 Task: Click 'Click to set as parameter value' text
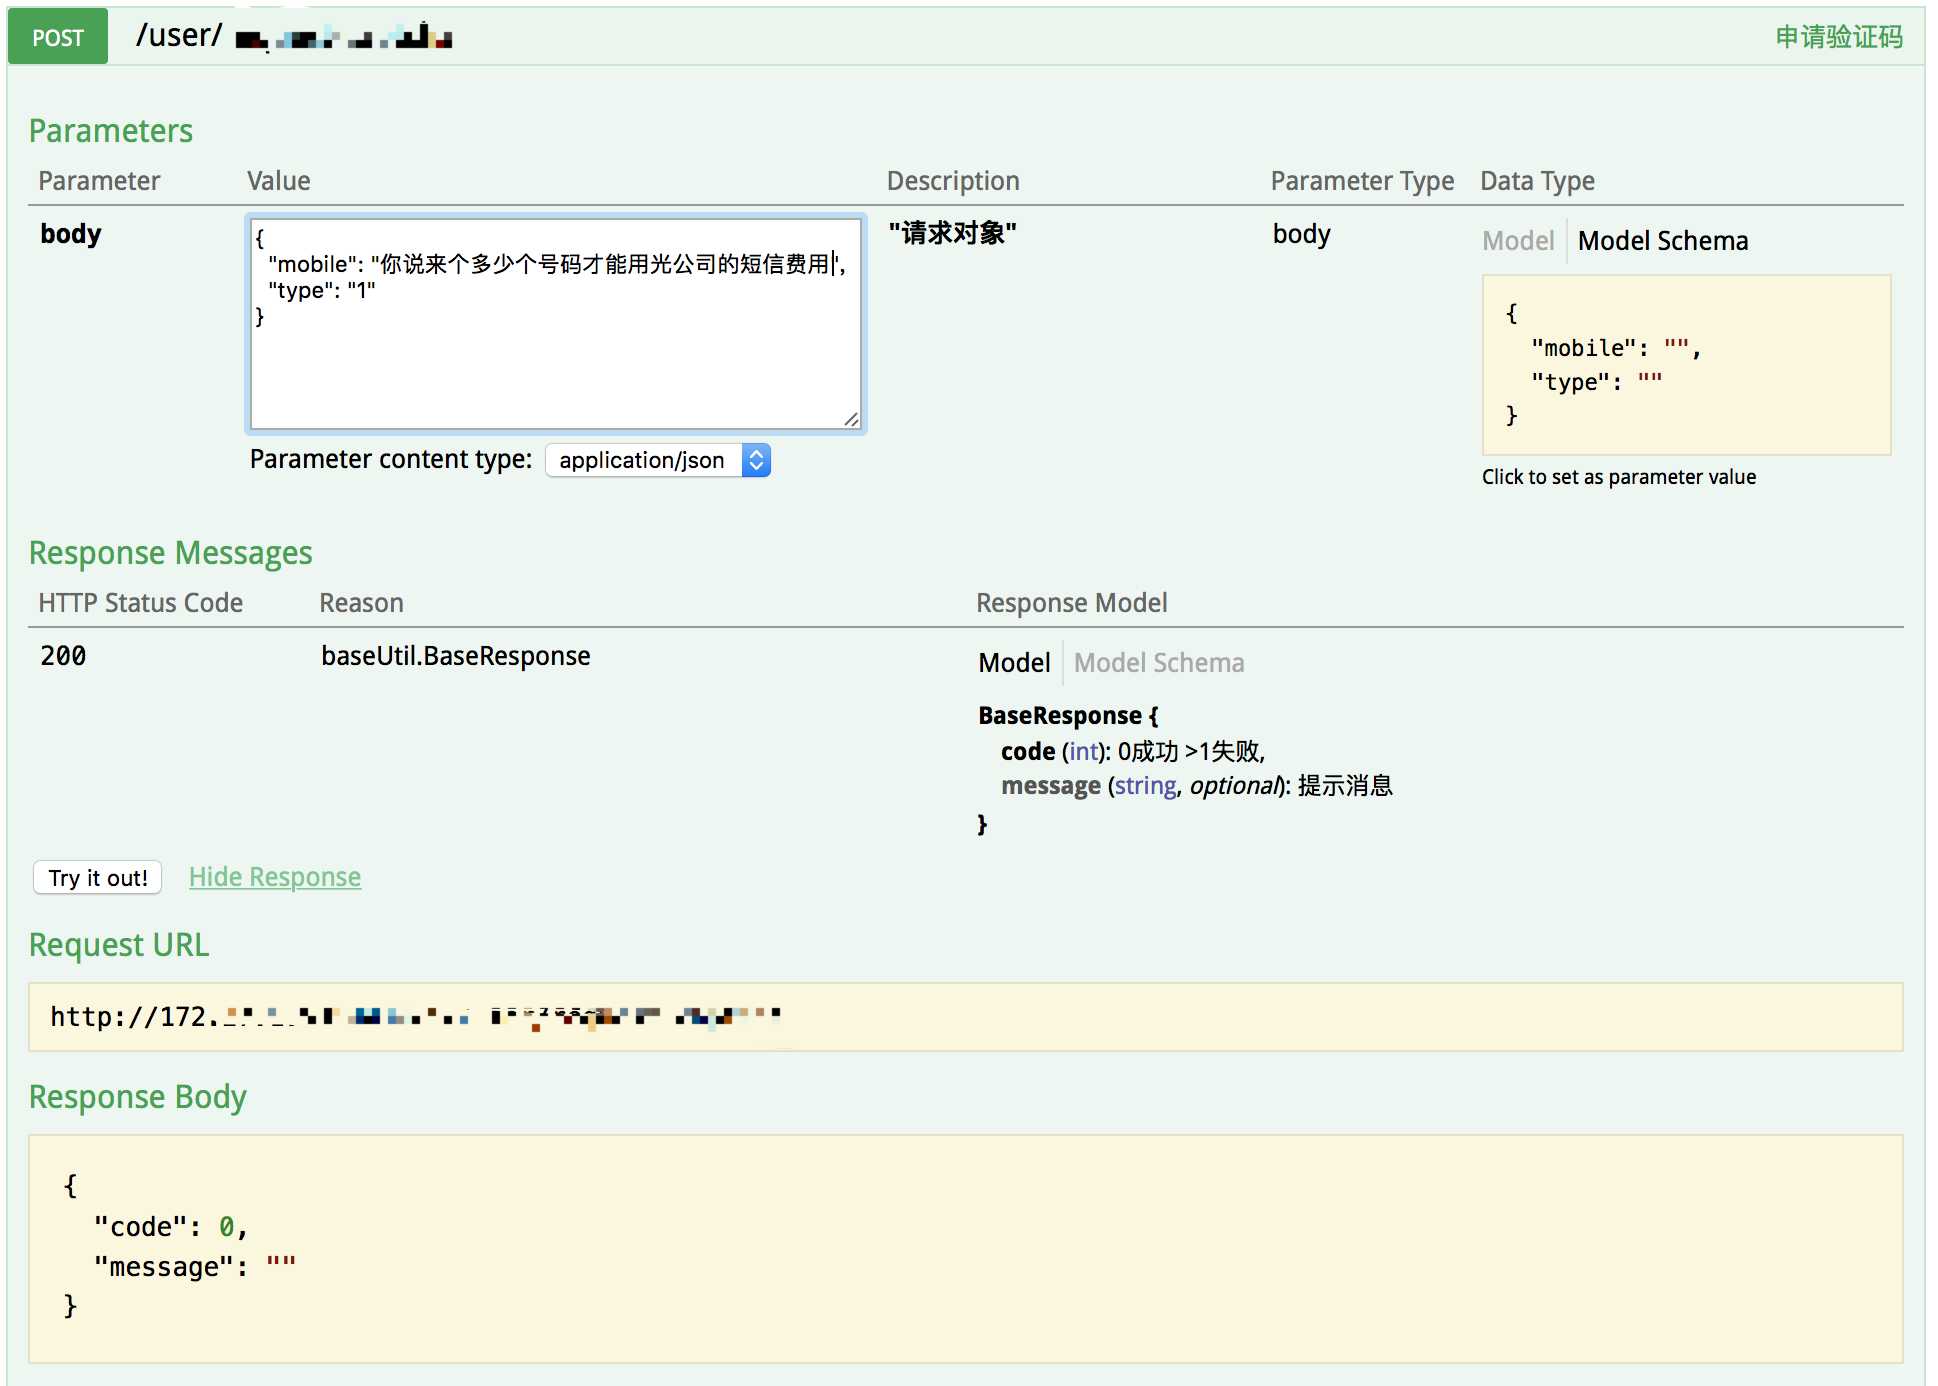click(1619, 477)
